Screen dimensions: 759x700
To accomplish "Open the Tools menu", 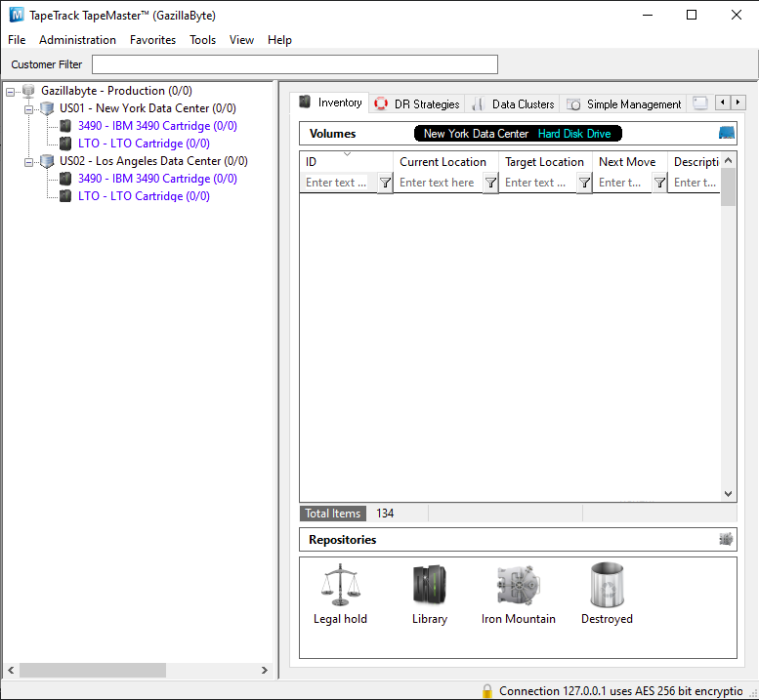I will [202, 40].
